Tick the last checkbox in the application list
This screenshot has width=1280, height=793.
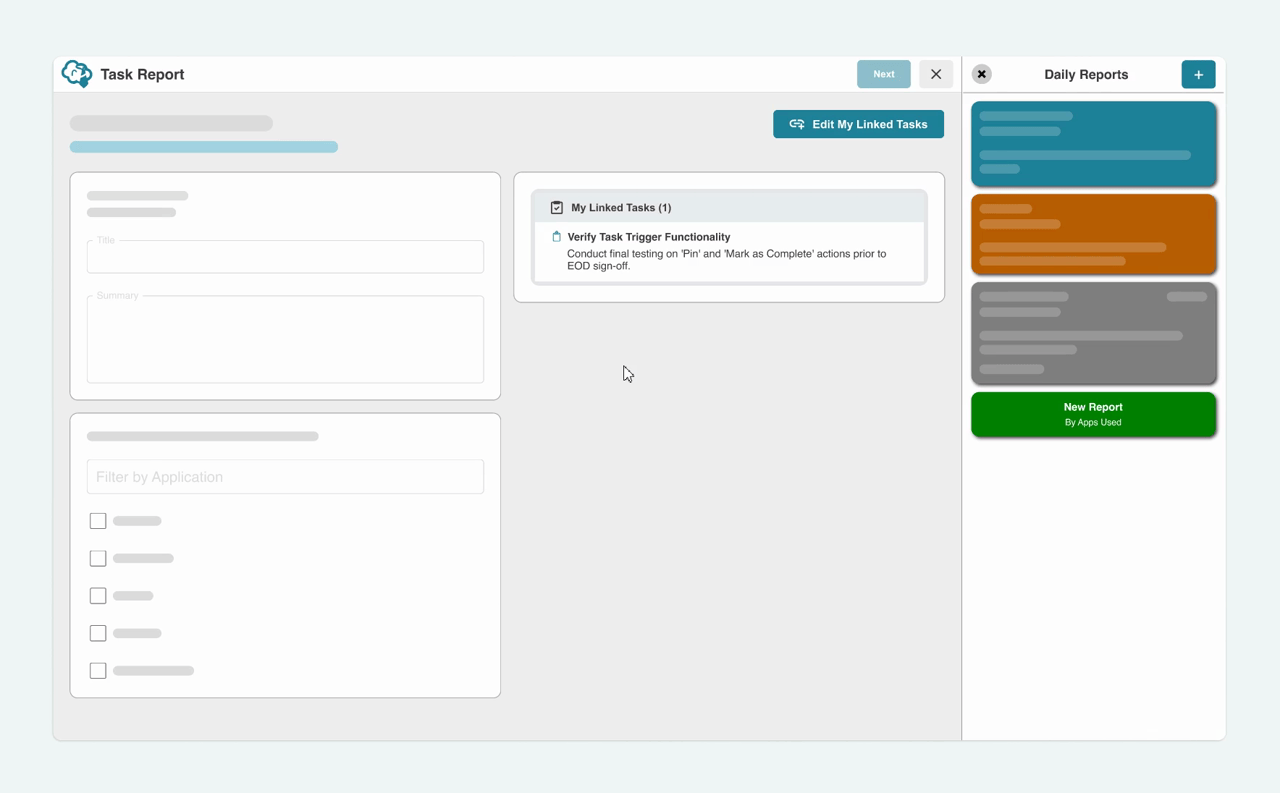(x=98, y=671)
